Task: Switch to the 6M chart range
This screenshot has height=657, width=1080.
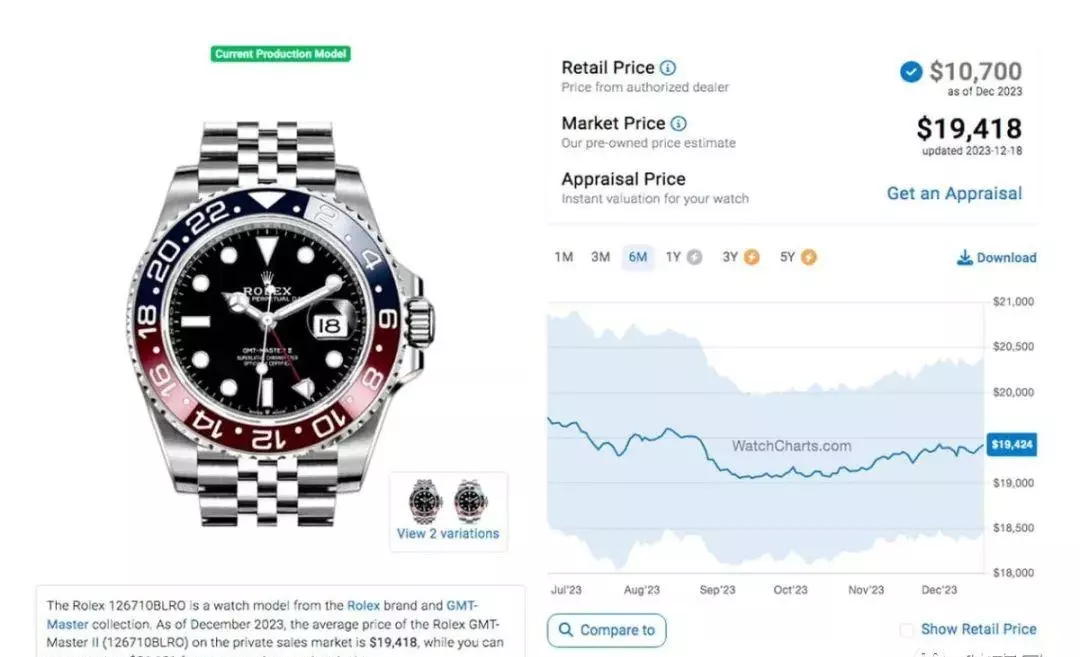Action: [637, 257]
